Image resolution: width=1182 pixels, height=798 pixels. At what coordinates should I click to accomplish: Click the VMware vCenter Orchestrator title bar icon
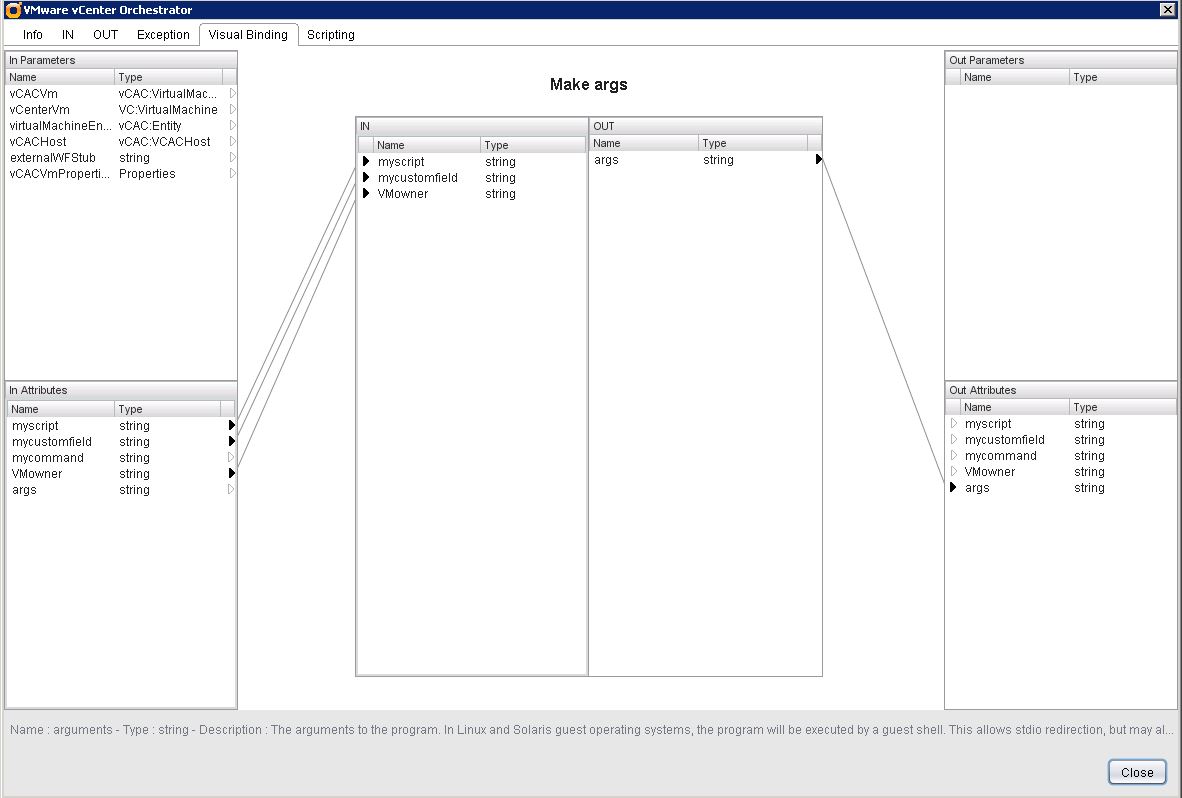tap(13, 10)
